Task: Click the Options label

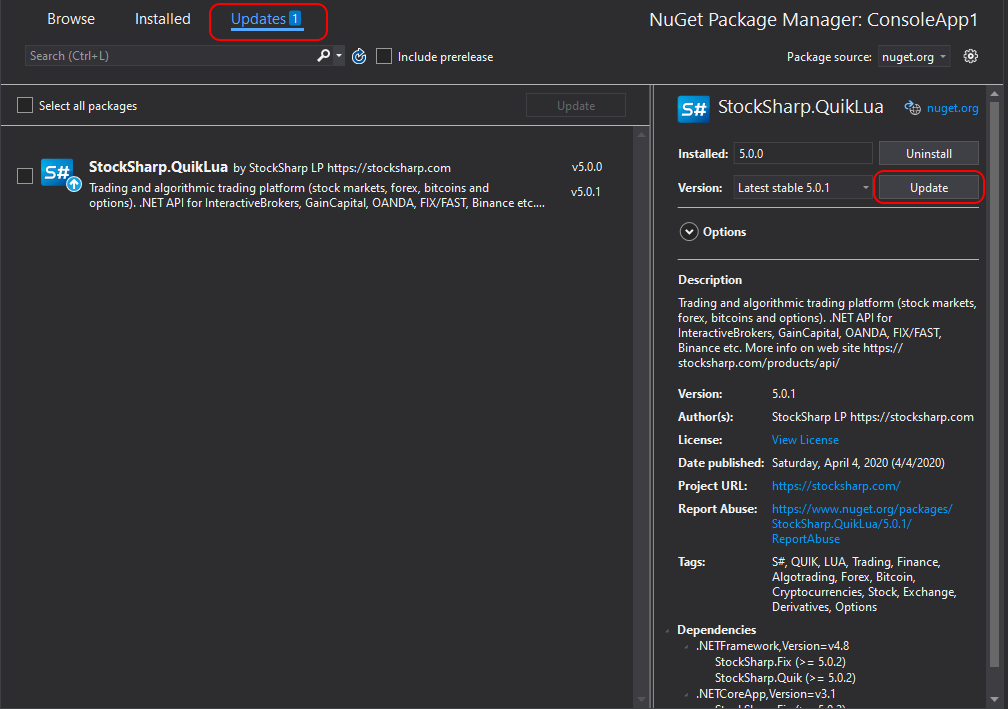Action: tap(724, 231)
